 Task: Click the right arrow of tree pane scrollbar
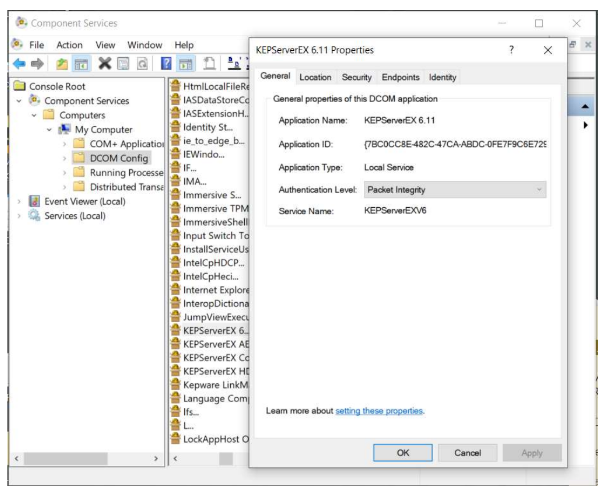coord(156,458)
